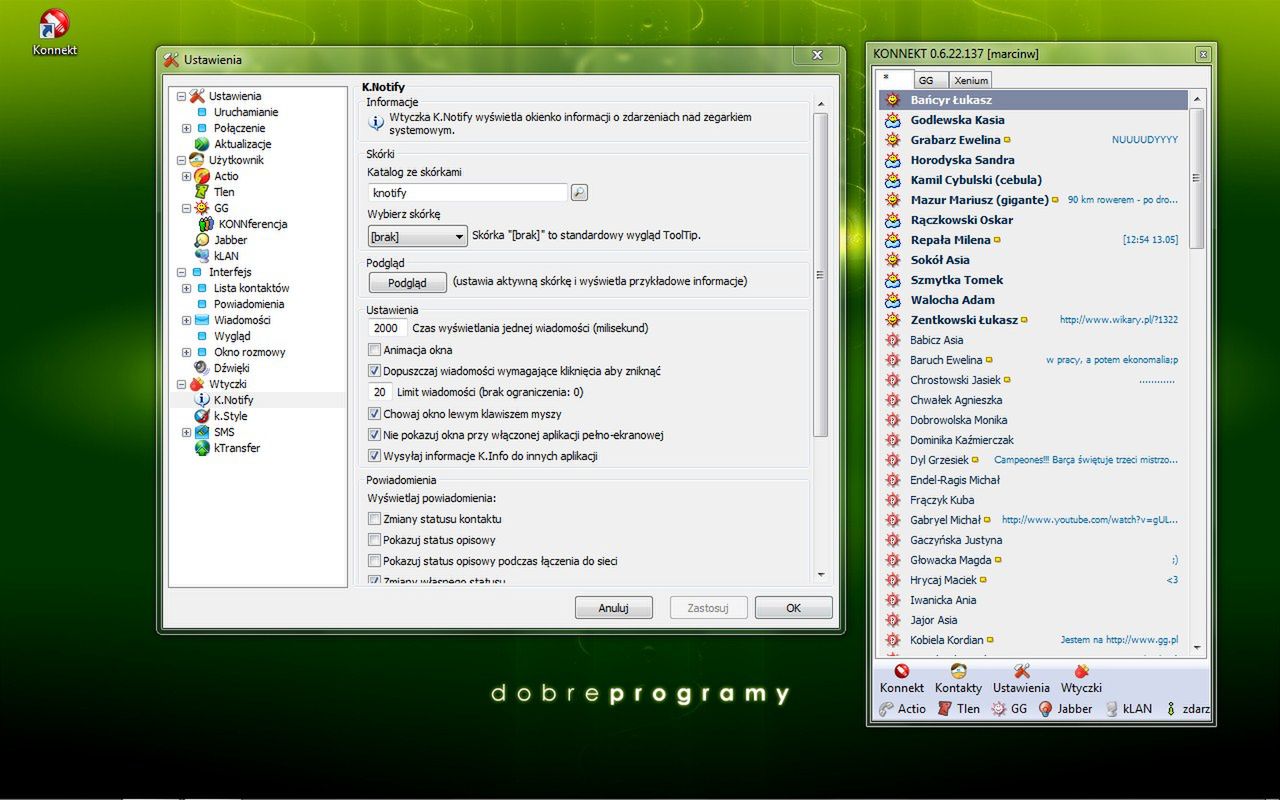Screen dimensions: 1280x800
Task: Open the Wybierz skórkę [brak] dropdown
Action: coord(417,236)
